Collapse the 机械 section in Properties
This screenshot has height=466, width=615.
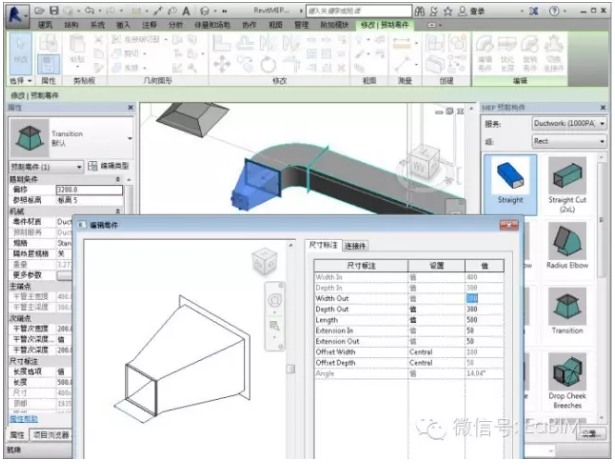click(118, 211)
